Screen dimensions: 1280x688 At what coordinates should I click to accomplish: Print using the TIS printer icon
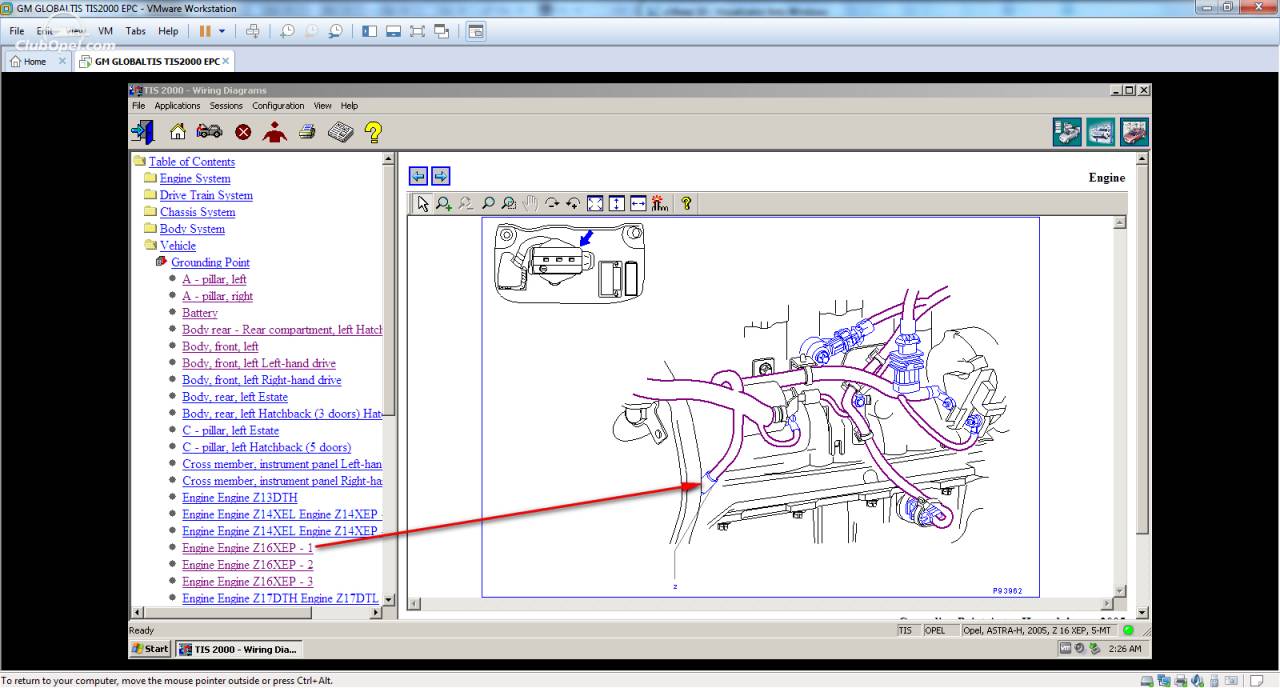tap(307, 131)
